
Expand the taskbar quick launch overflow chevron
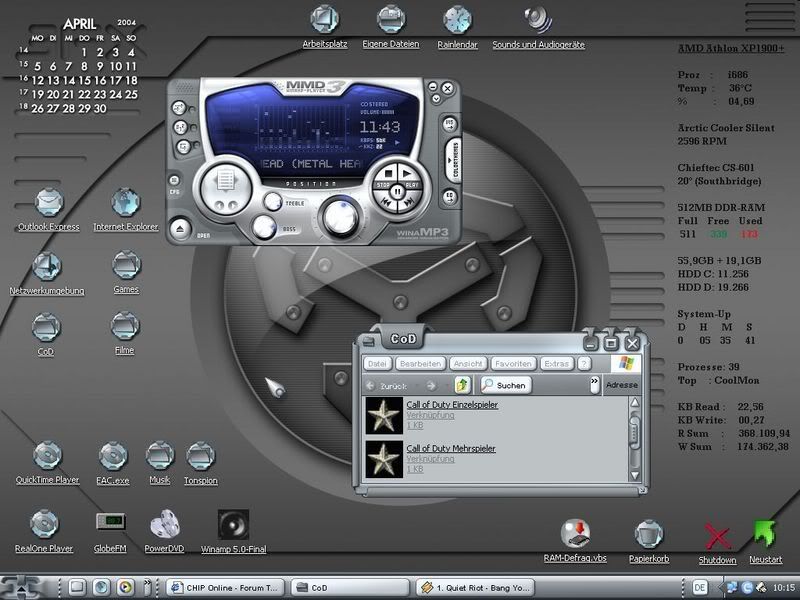[147, 587]
